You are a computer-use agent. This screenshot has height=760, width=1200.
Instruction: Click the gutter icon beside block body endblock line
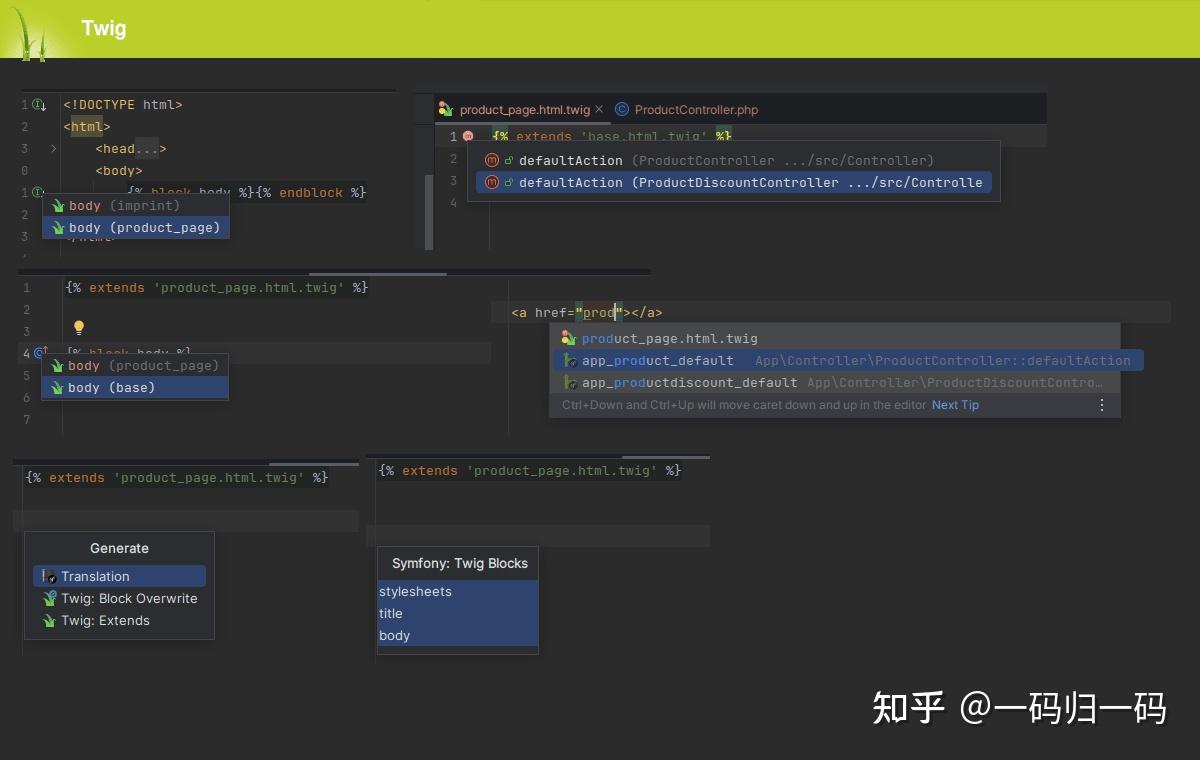(x=38, y=192)
